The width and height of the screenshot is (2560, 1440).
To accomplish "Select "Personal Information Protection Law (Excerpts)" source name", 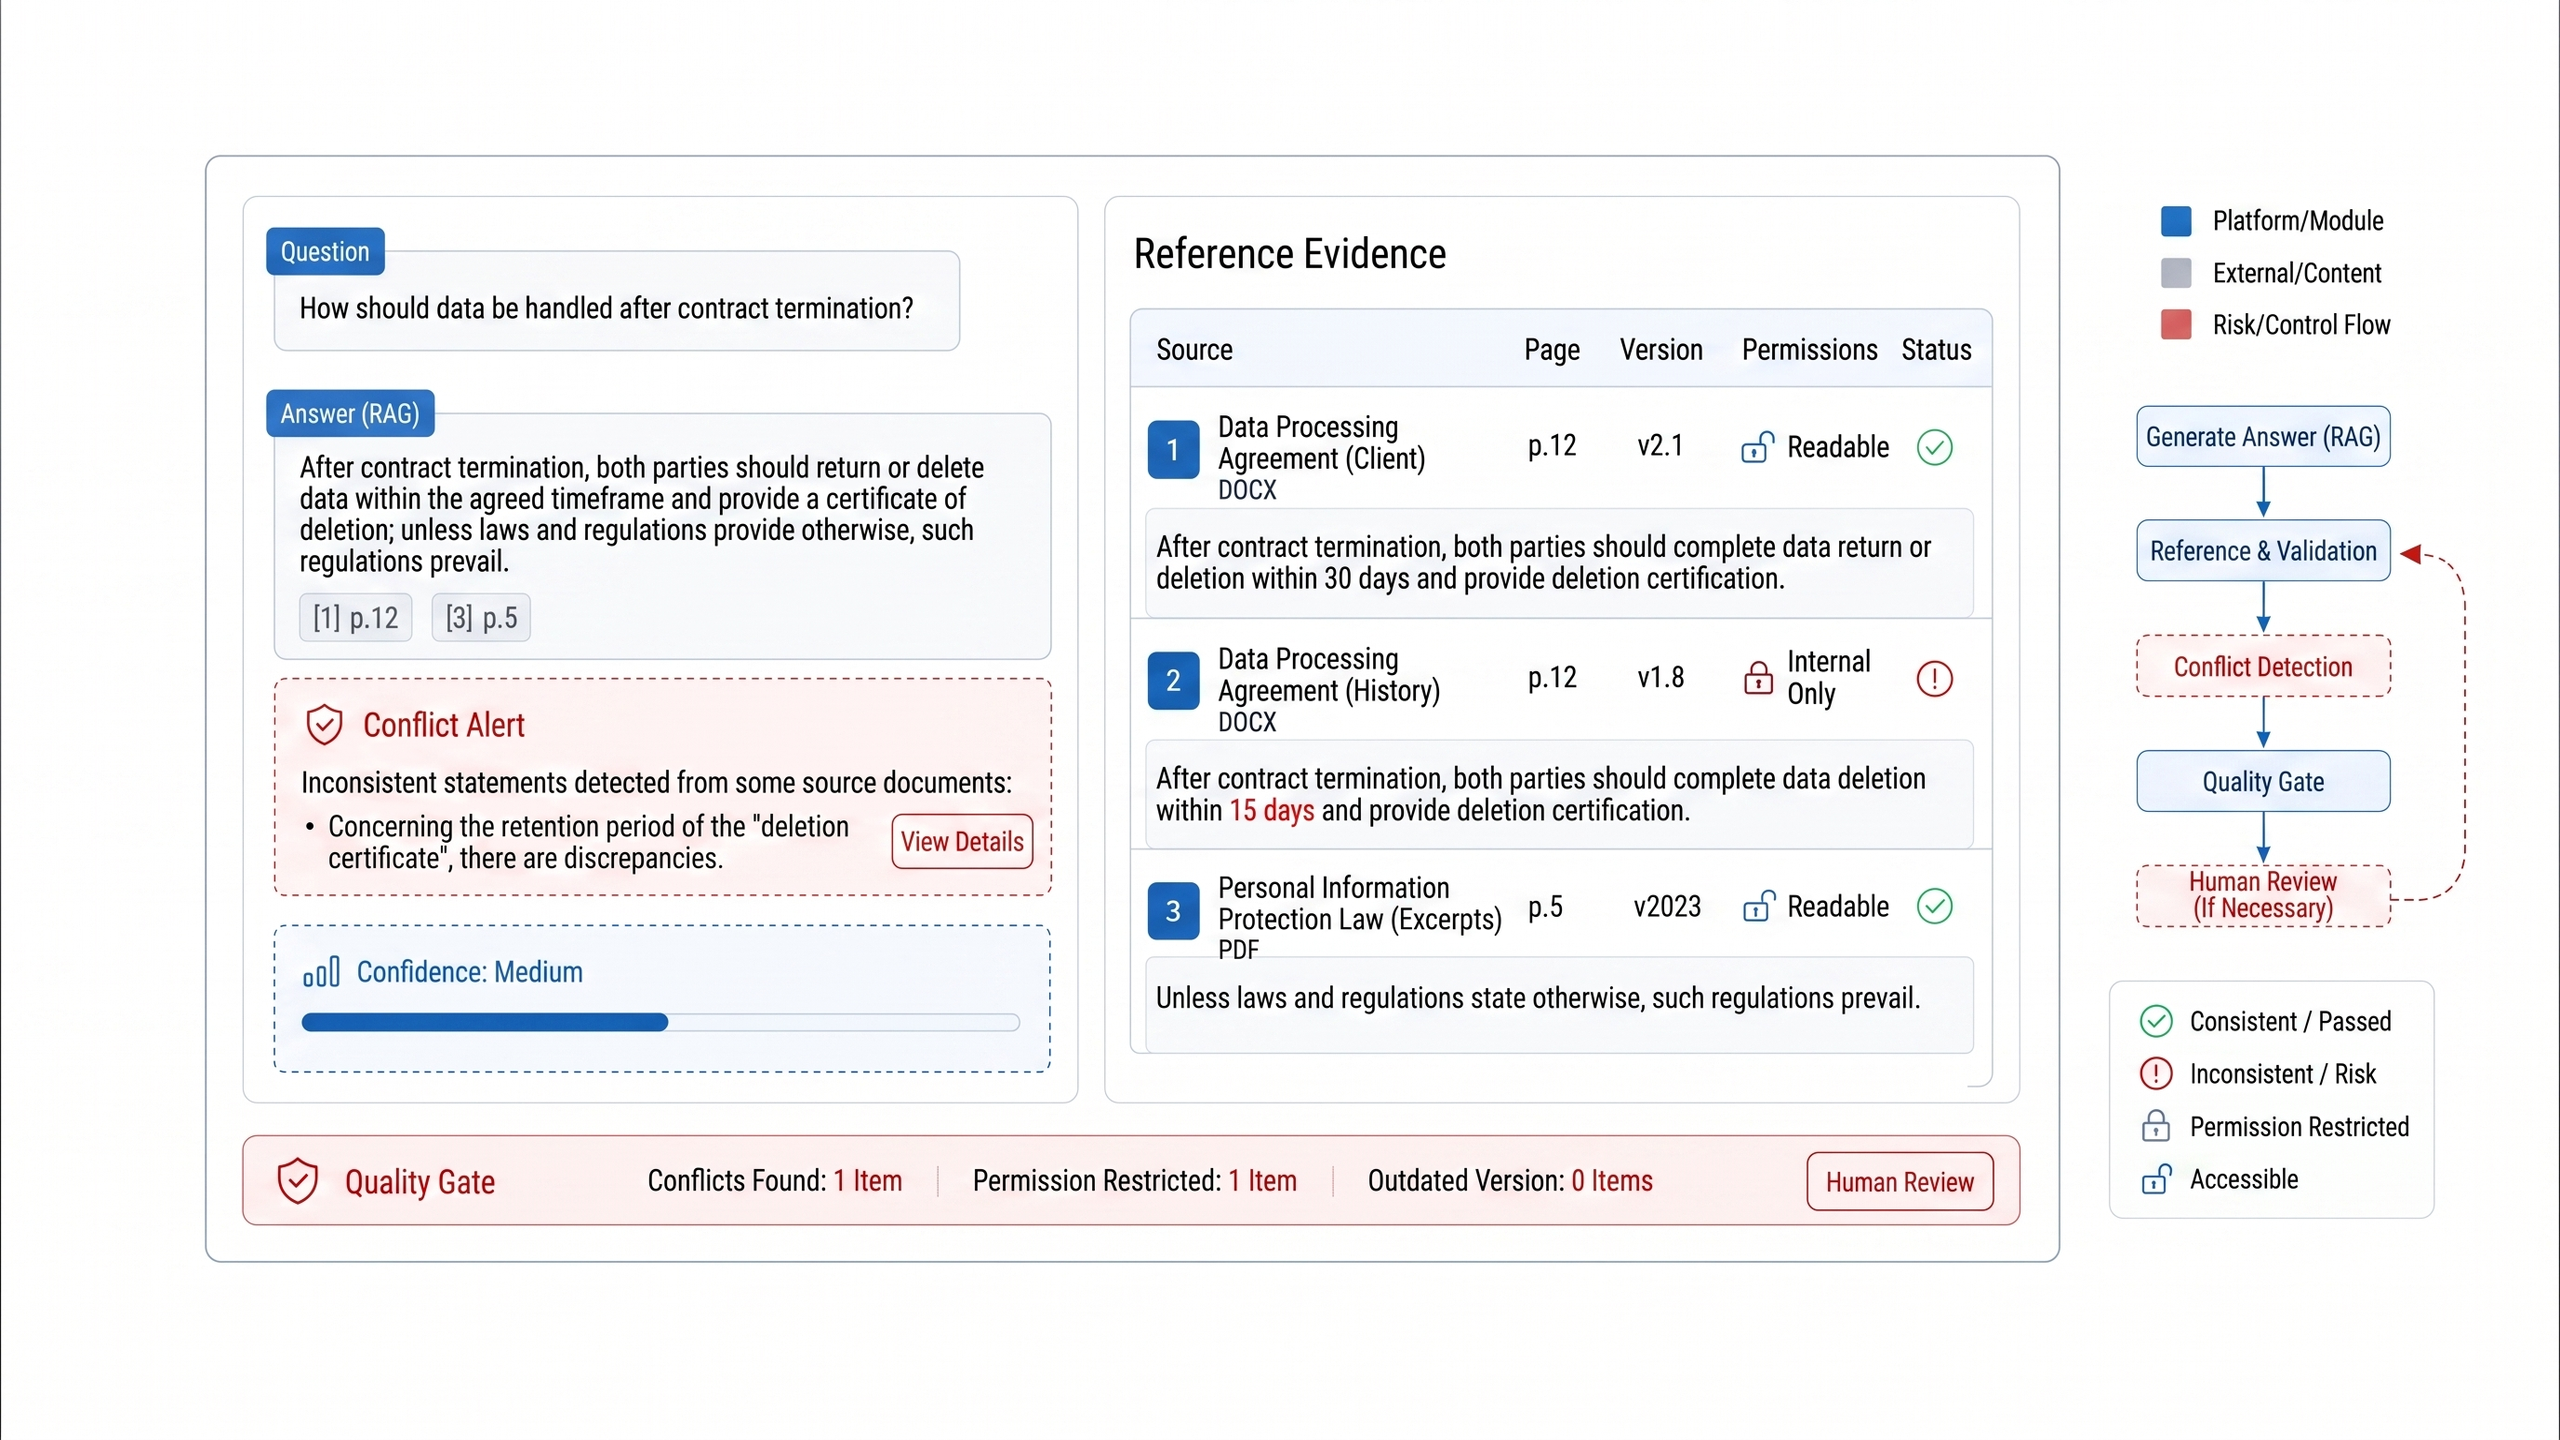I will pyautogui.click(x=1359, y=904).
